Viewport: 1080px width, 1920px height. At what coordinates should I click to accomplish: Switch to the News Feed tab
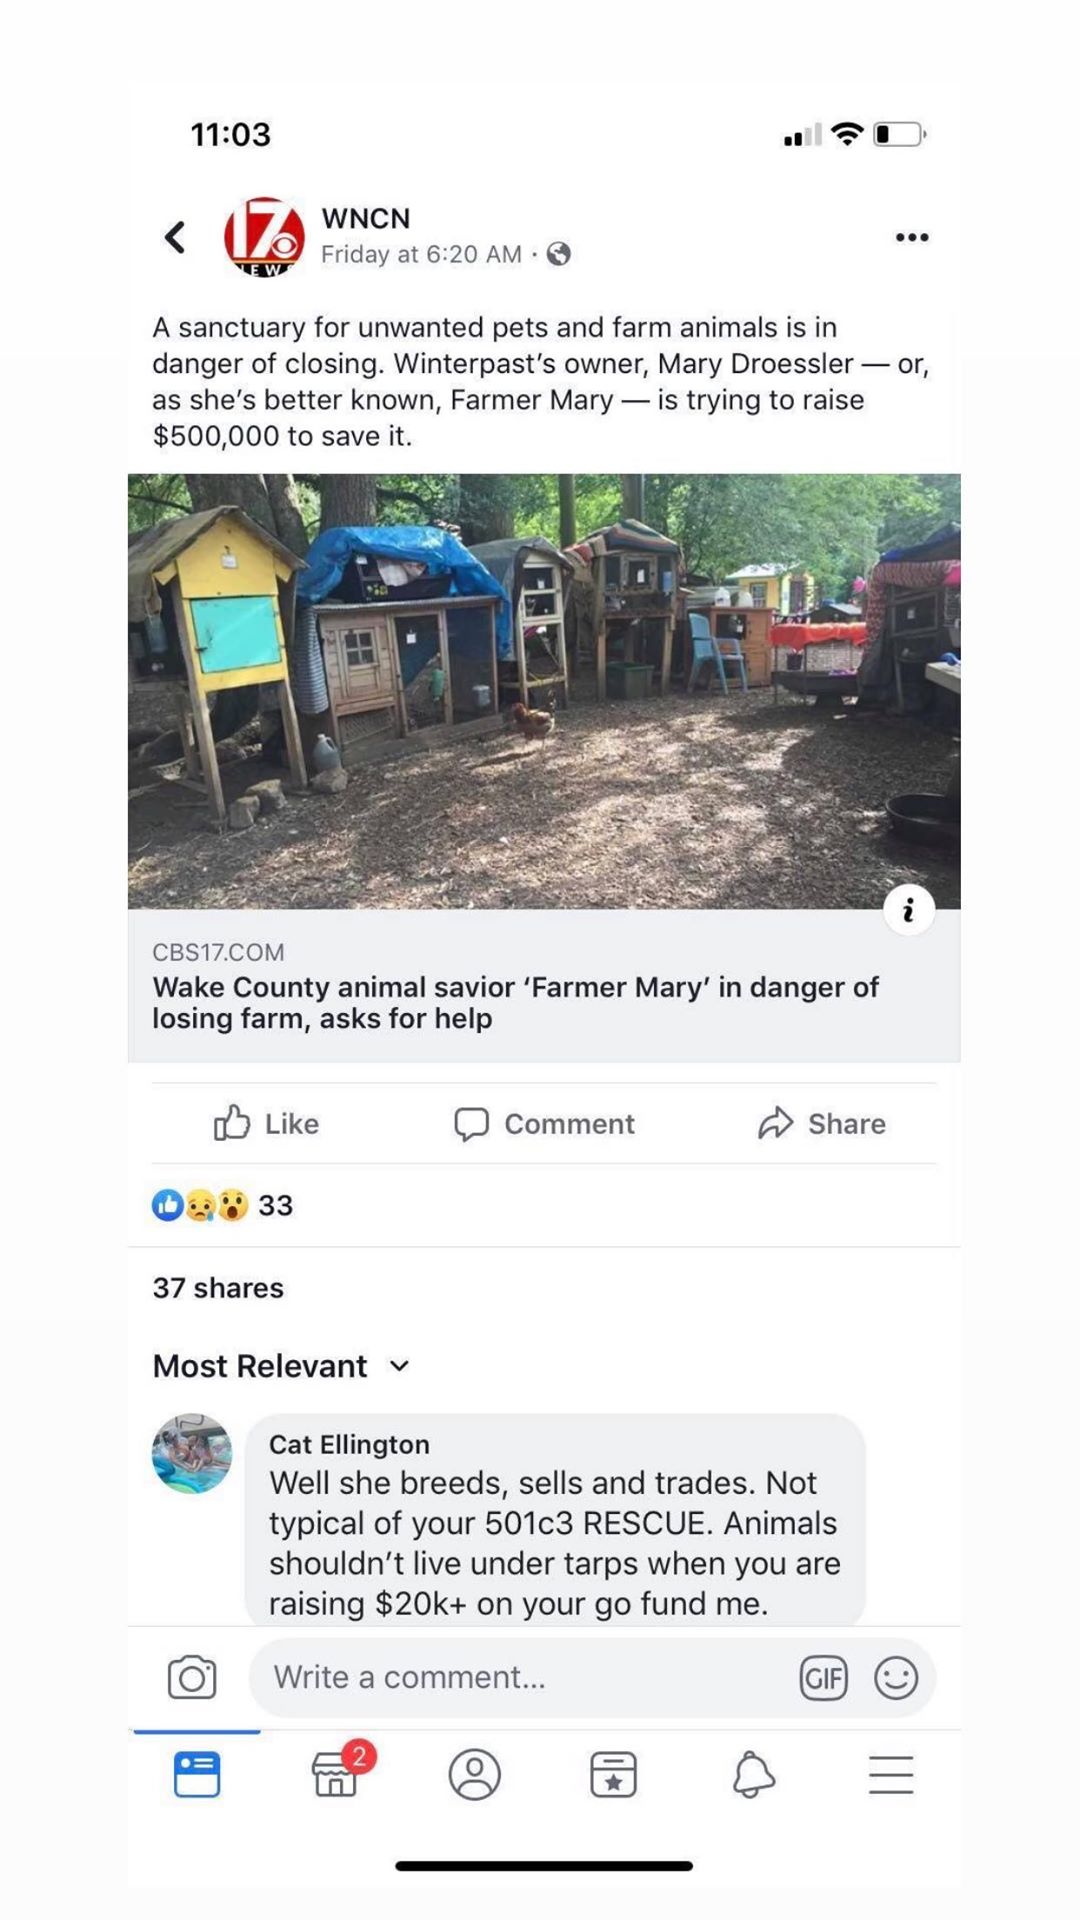(197, 1775)
